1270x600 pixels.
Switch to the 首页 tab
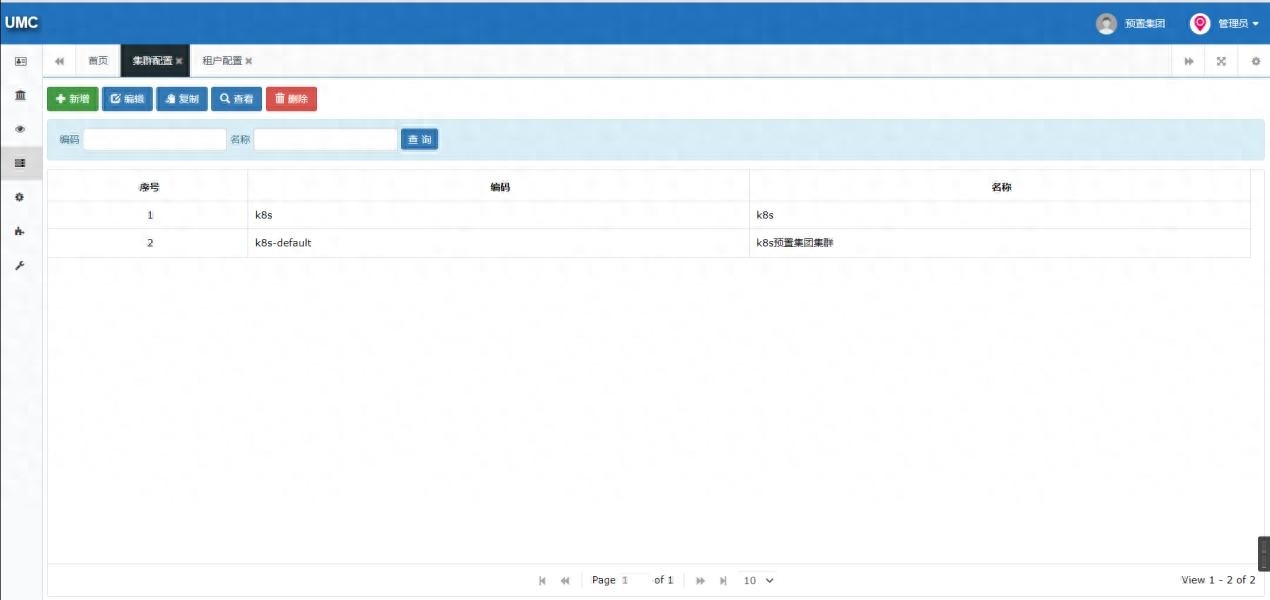coord(98,61)
